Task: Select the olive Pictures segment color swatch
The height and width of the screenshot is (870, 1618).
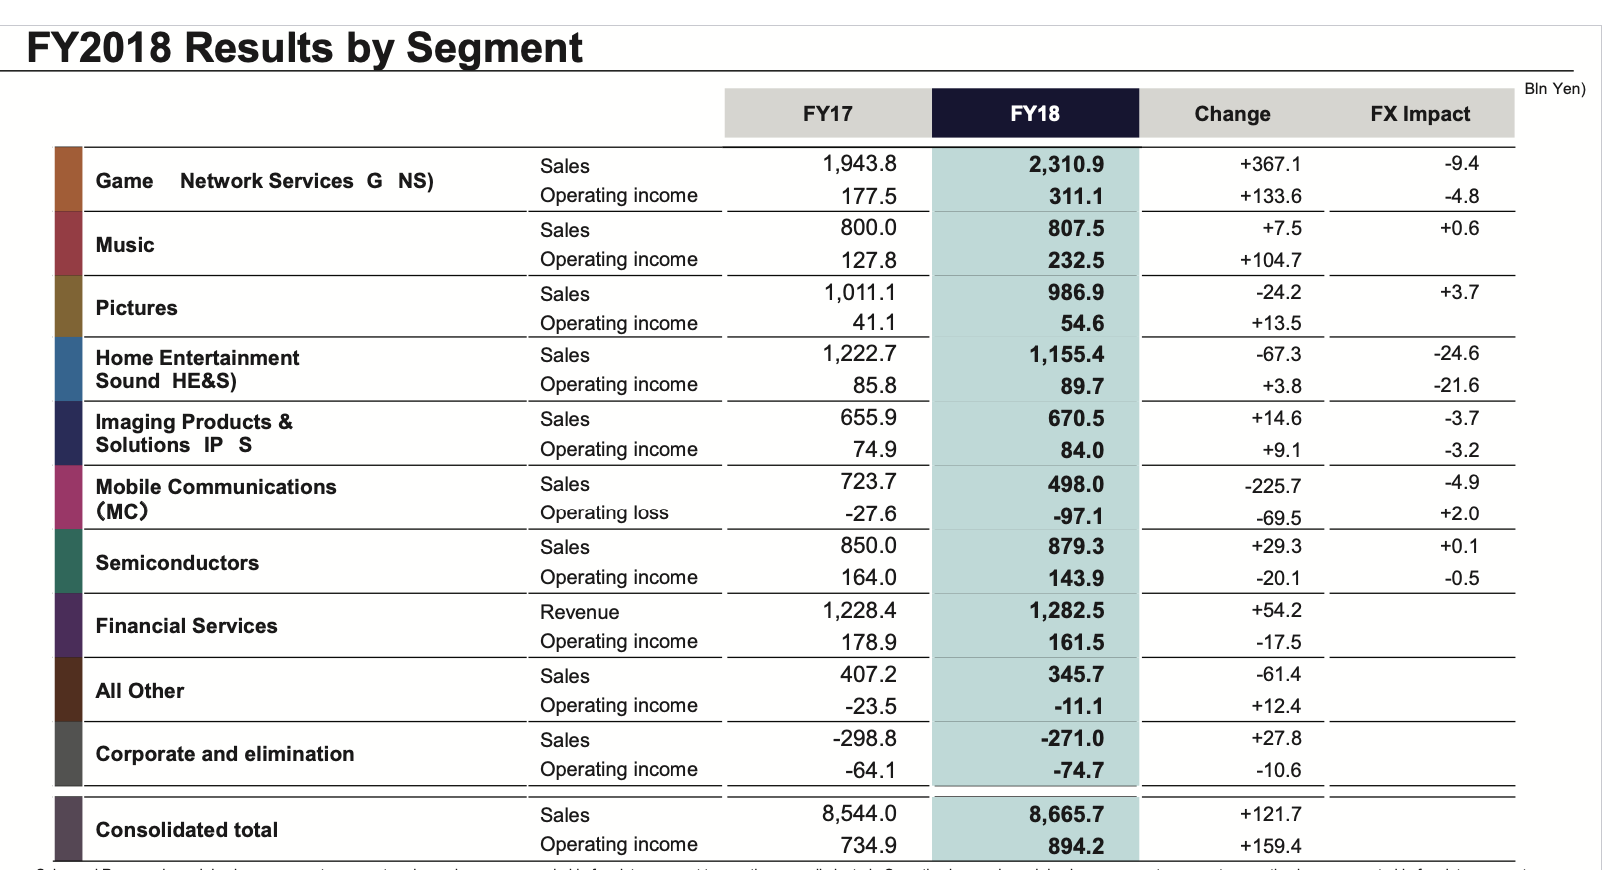Action: pyautogui.click(x=68, y=306)
